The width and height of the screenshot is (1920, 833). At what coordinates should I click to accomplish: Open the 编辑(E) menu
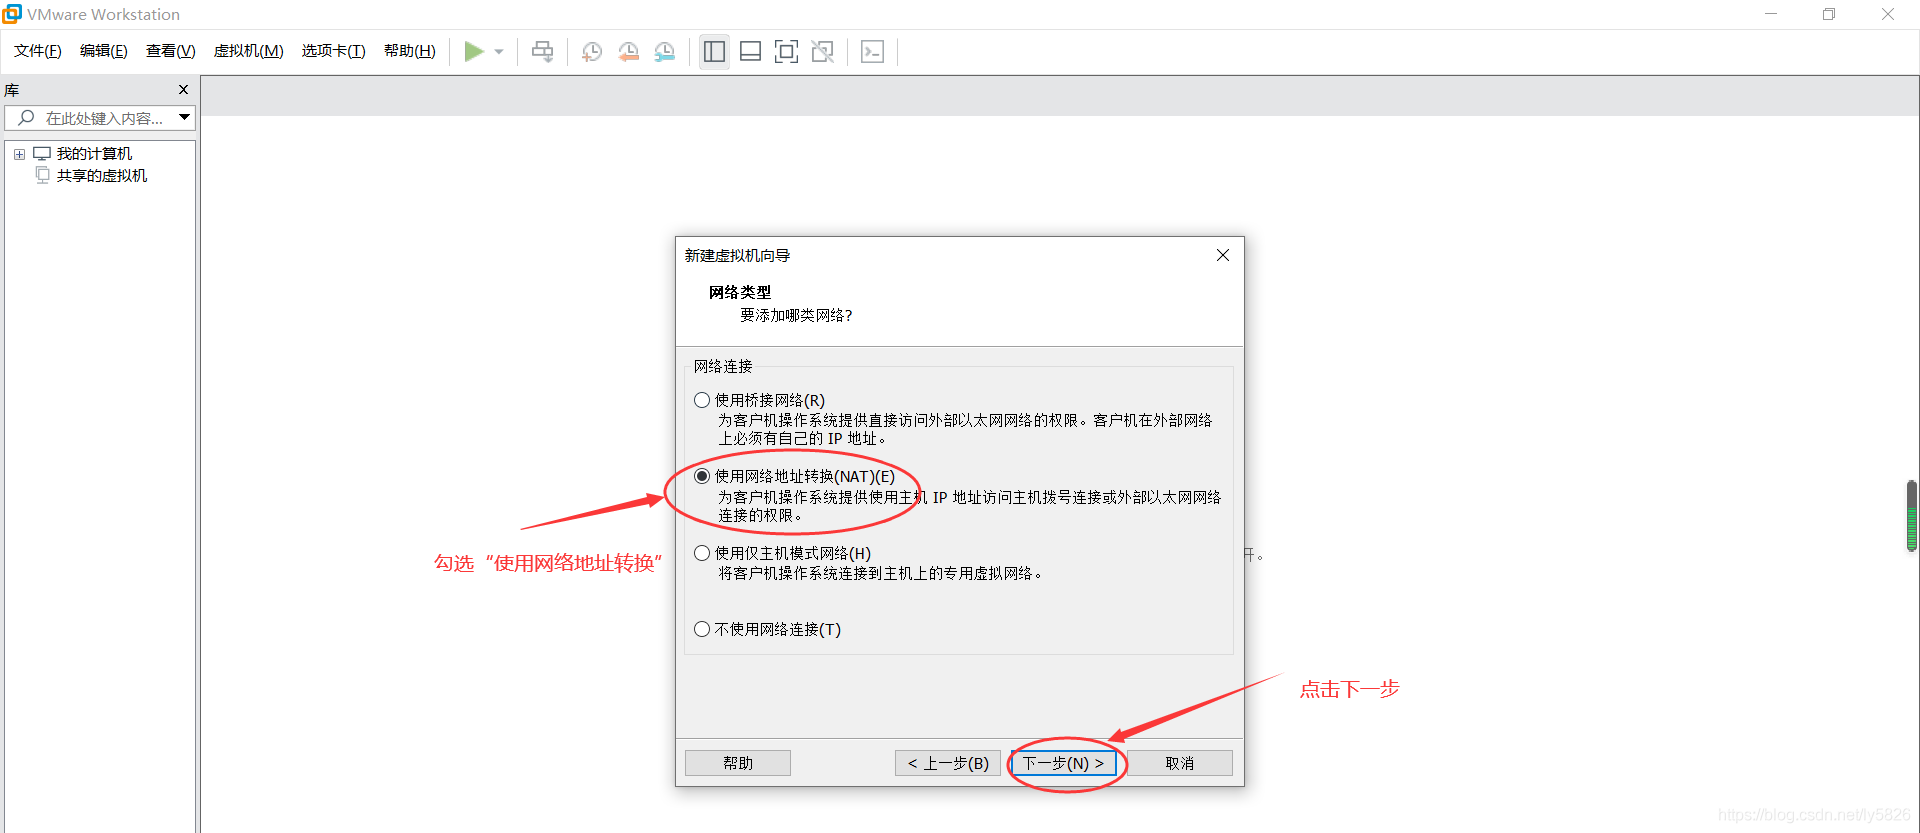[x=104, y=51]
